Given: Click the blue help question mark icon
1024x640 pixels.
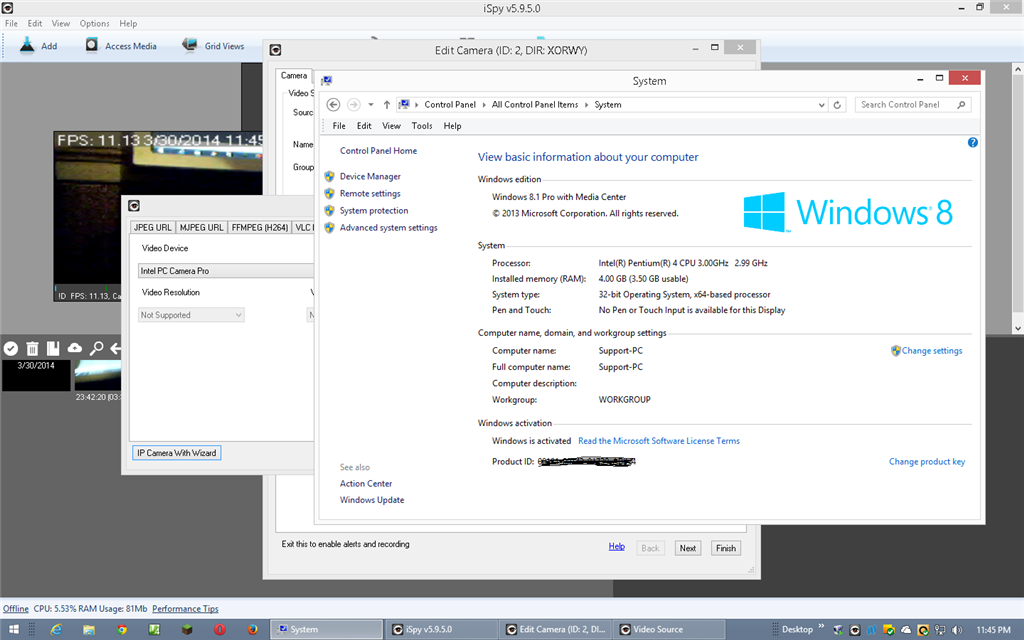Looking at the screenshot, I should pyautogui.click(x=972, y=142).
